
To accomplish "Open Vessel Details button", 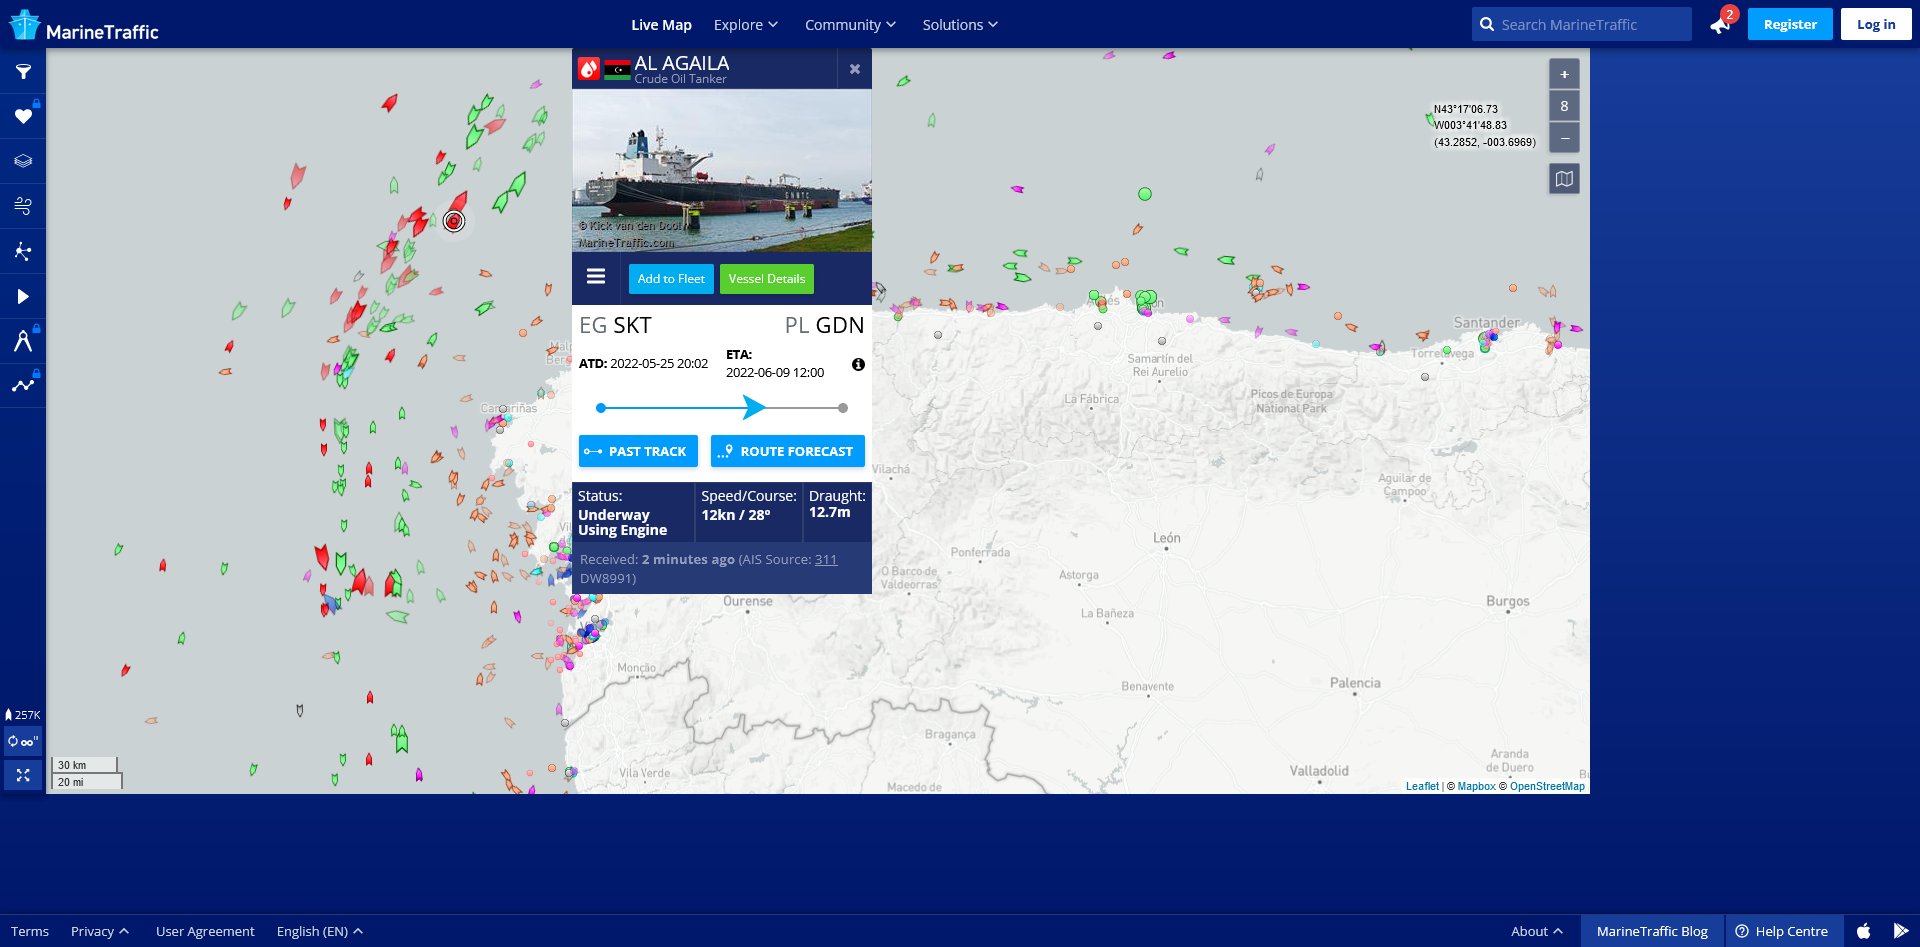I will click(x=767, y=279).
